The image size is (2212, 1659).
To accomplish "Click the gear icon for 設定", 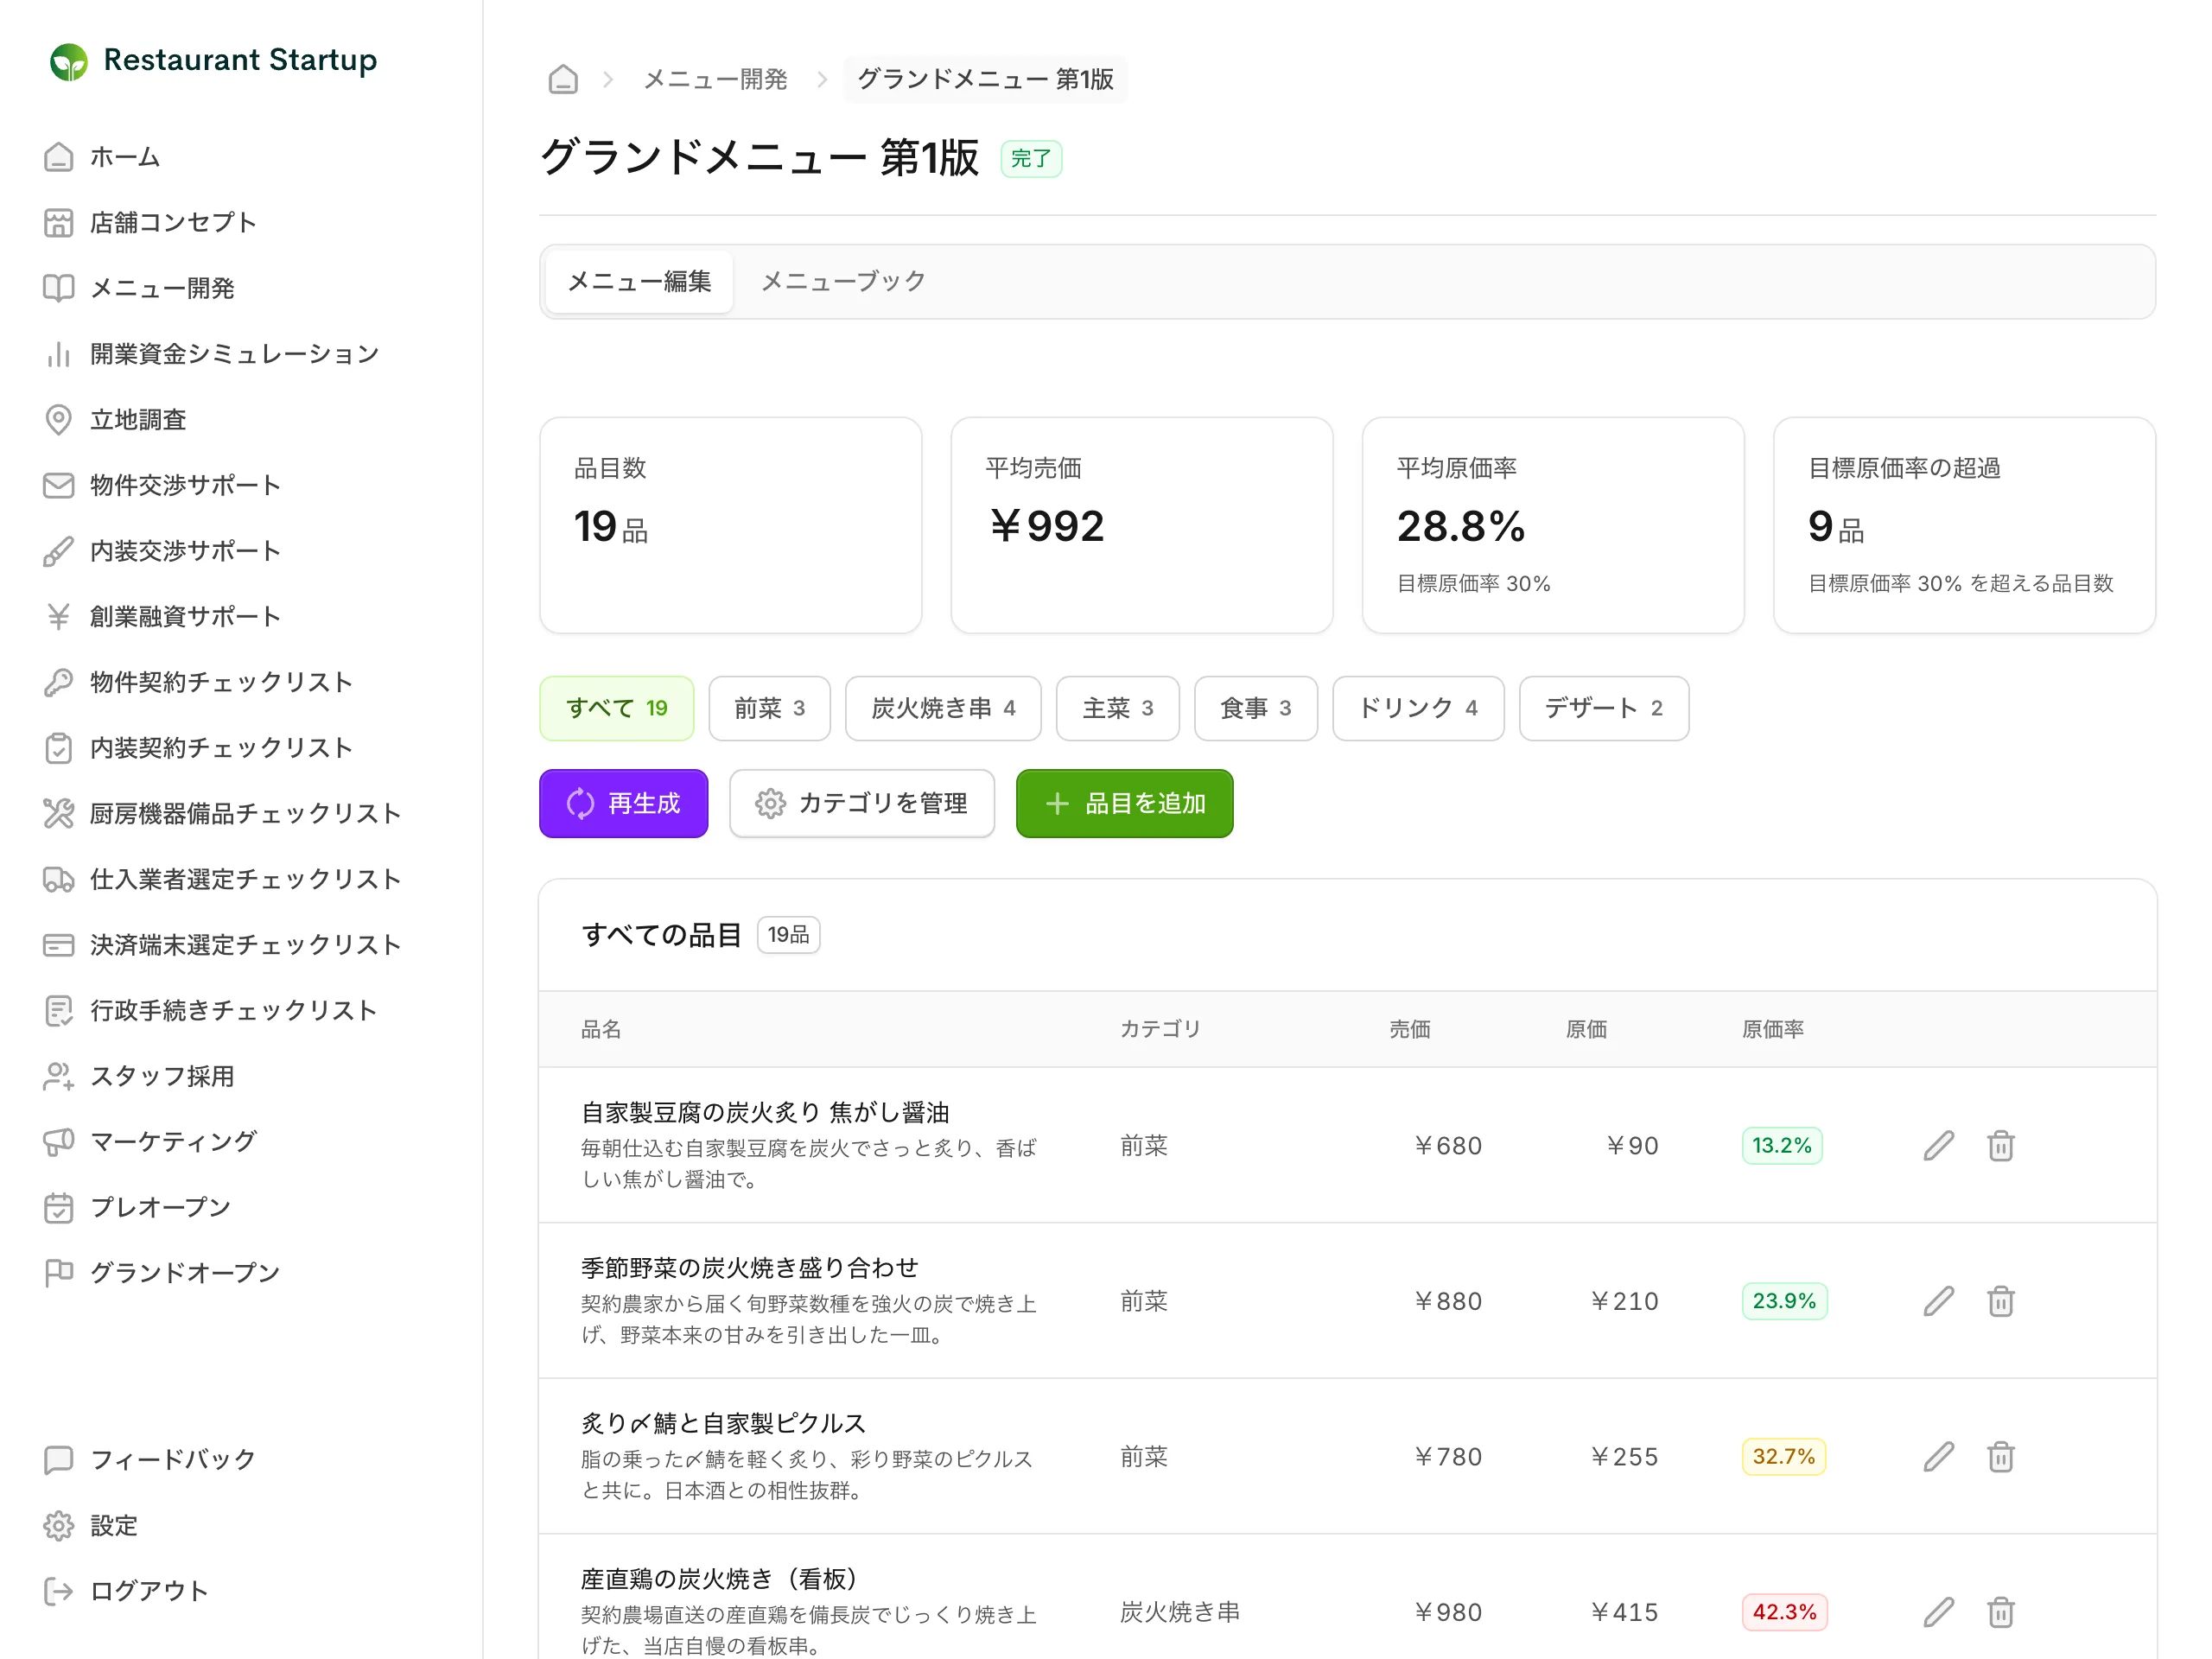I will click(58, 1526).
